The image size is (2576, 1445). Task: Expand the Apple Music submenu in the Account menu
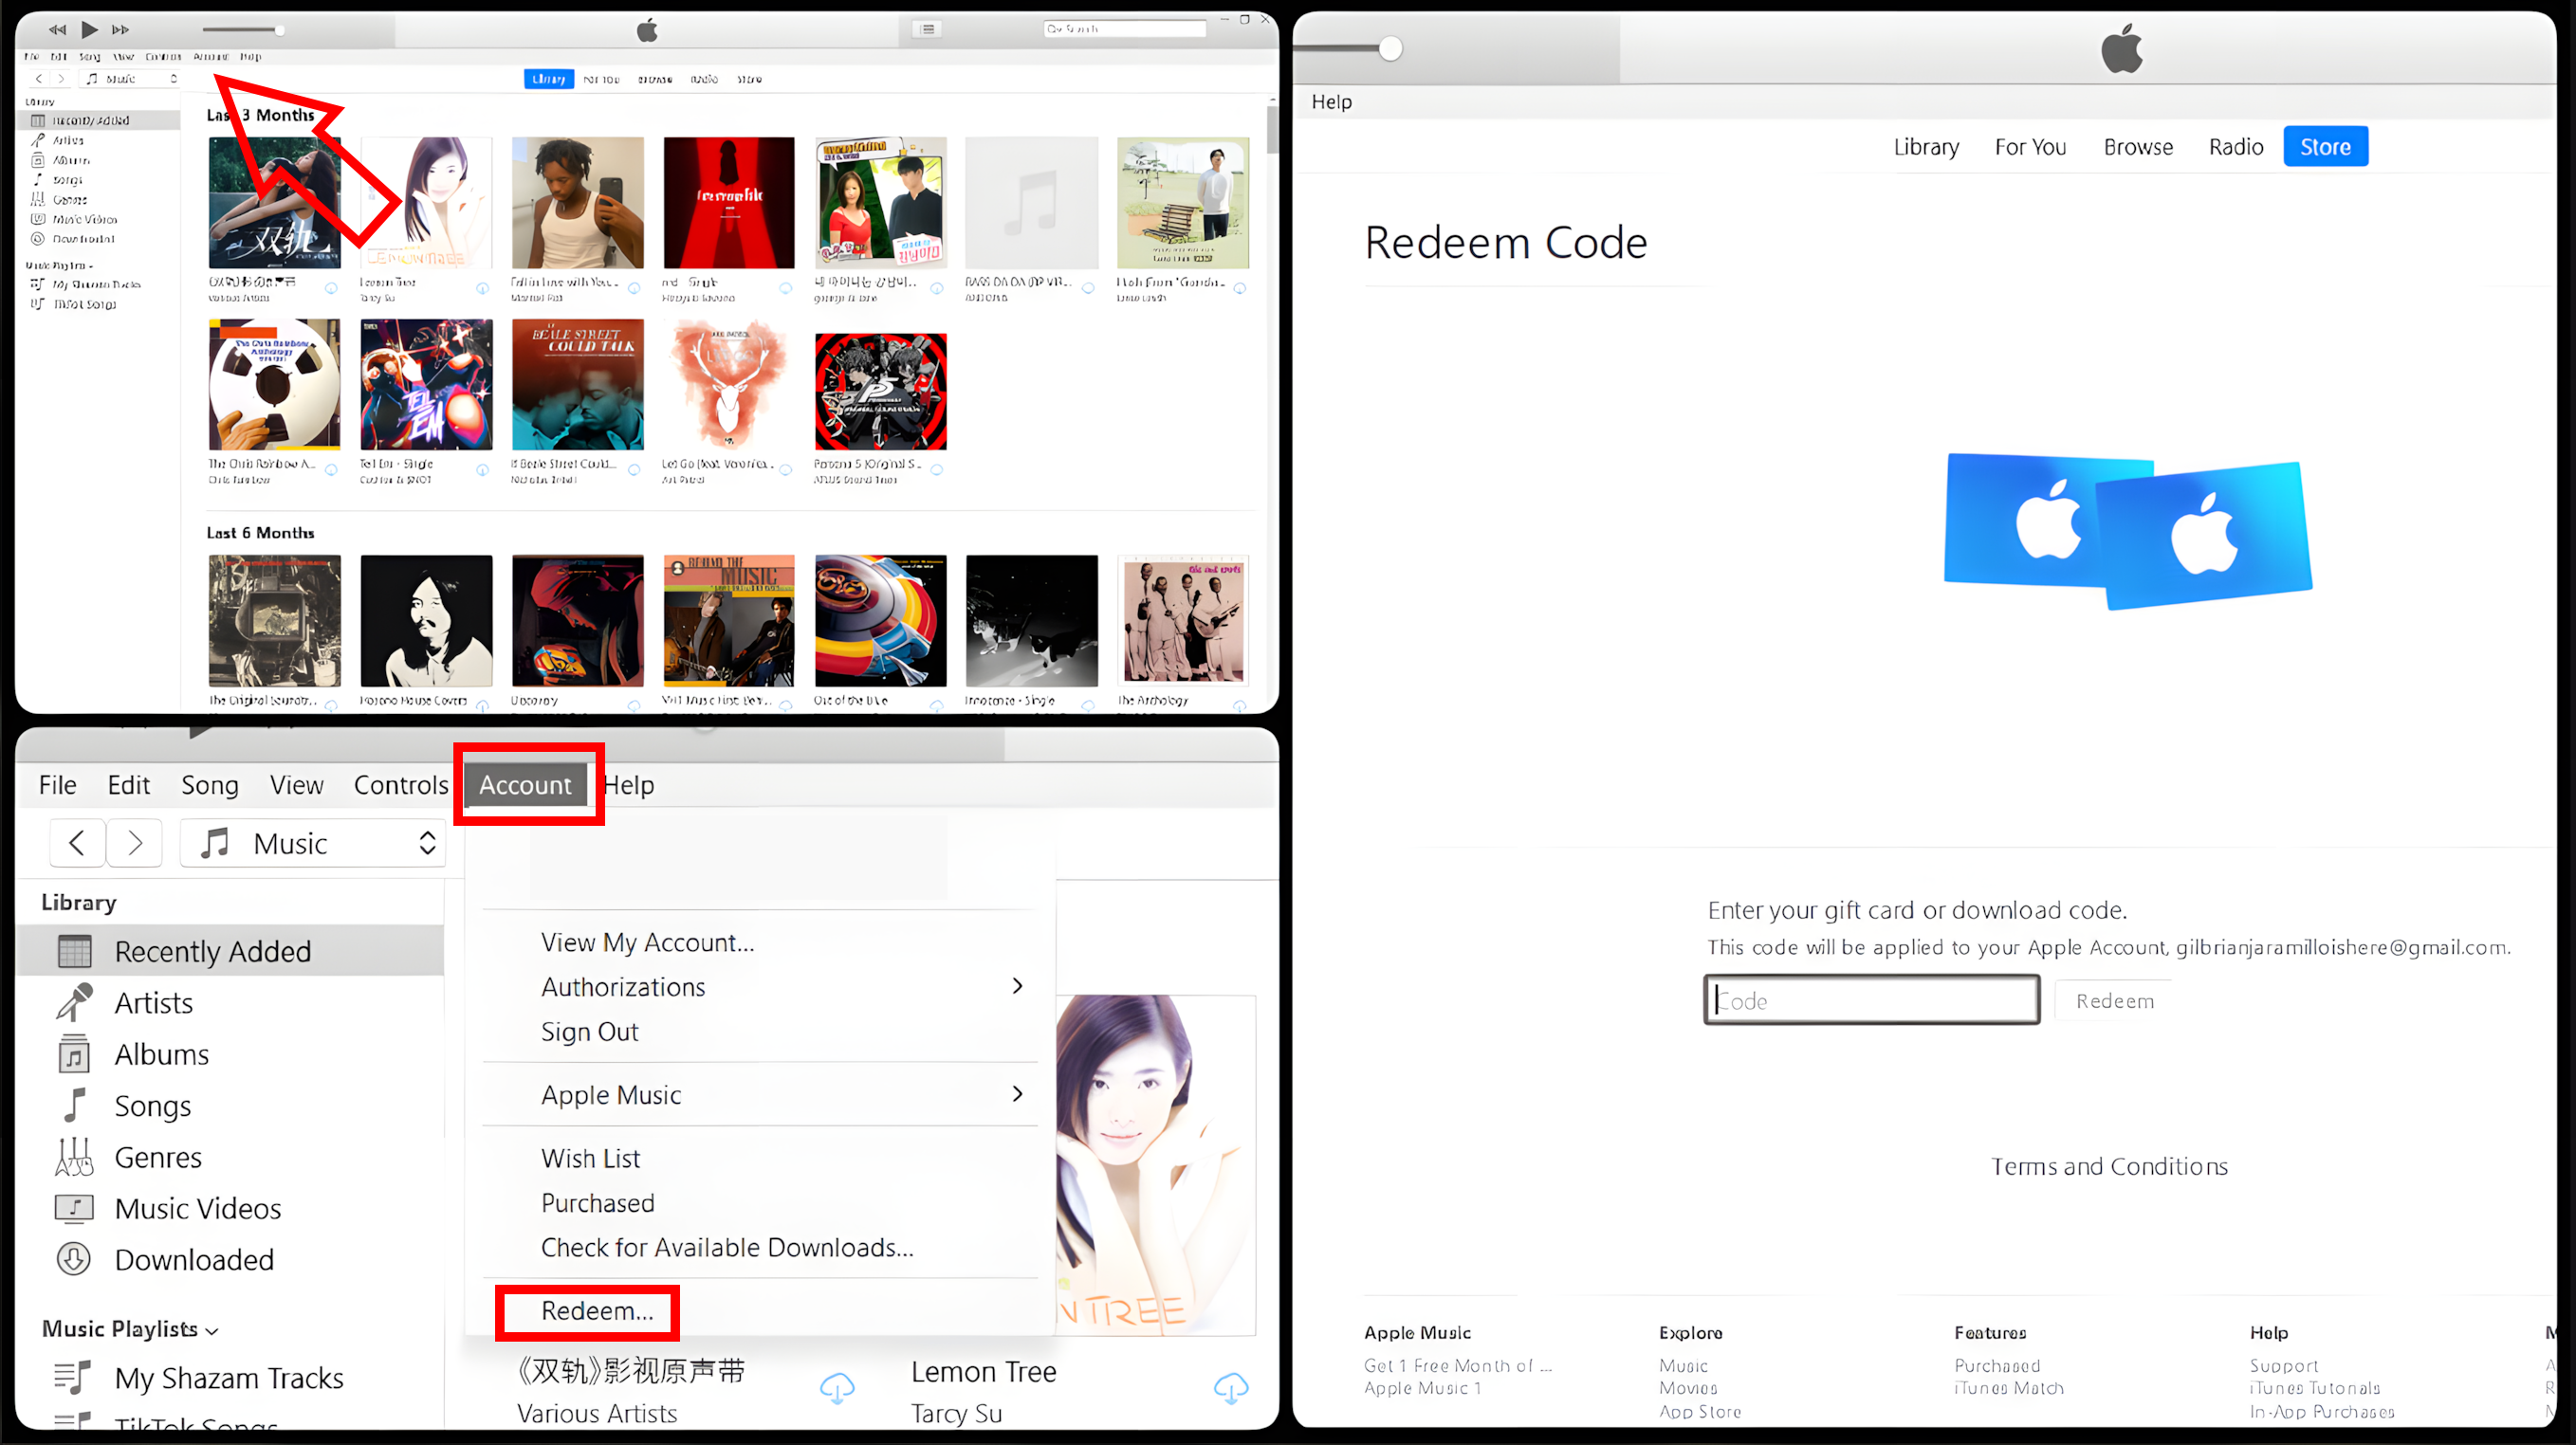tap(1017, 1094)
